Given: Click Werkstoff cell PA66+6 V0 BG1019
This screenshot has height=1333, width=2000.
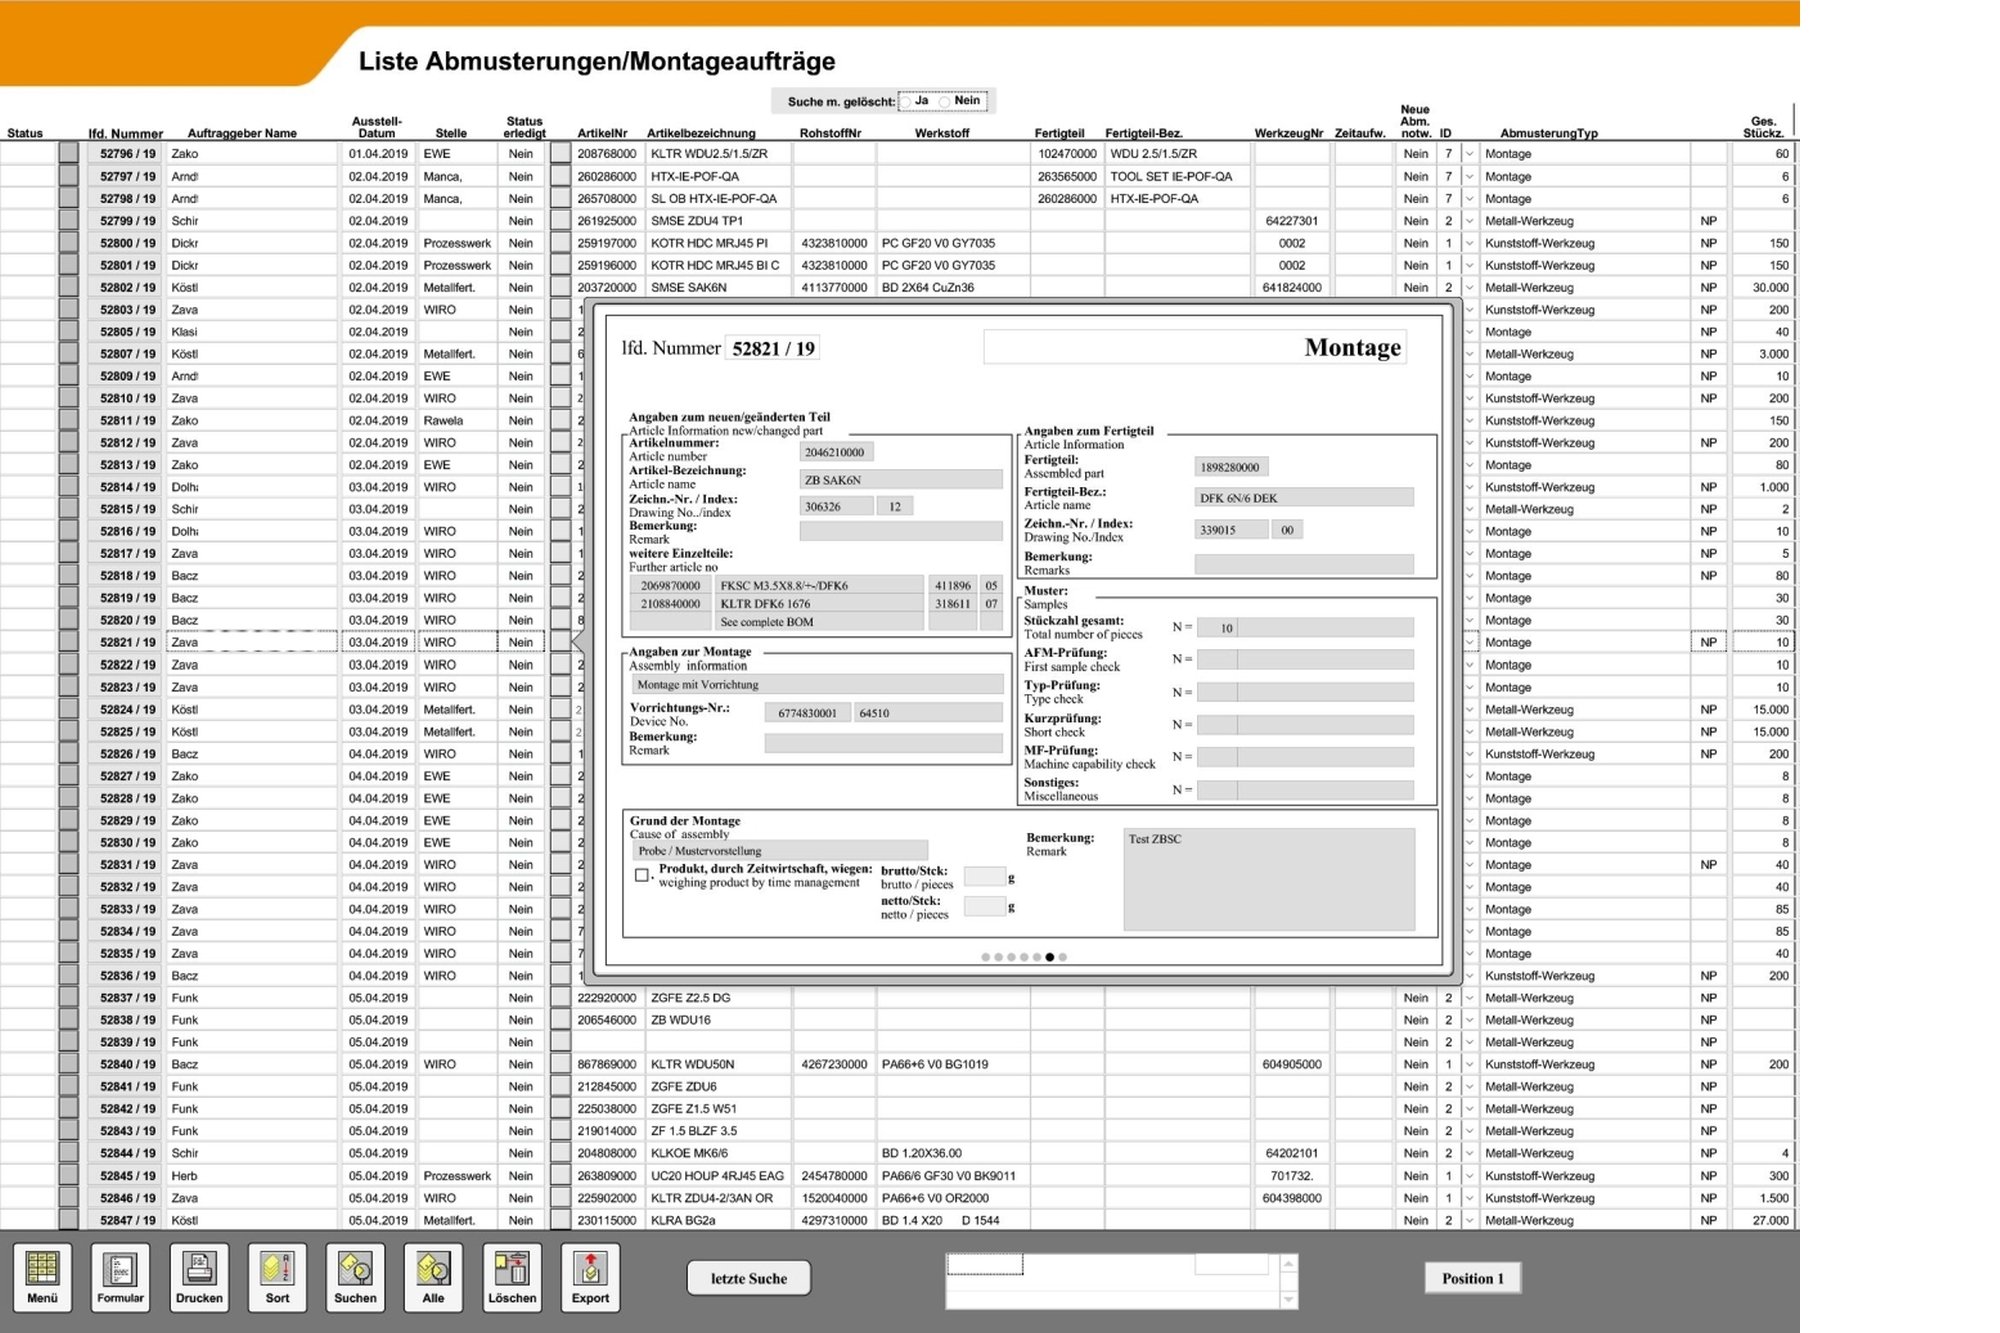Looking at the screenshot, I should 953,1064.
